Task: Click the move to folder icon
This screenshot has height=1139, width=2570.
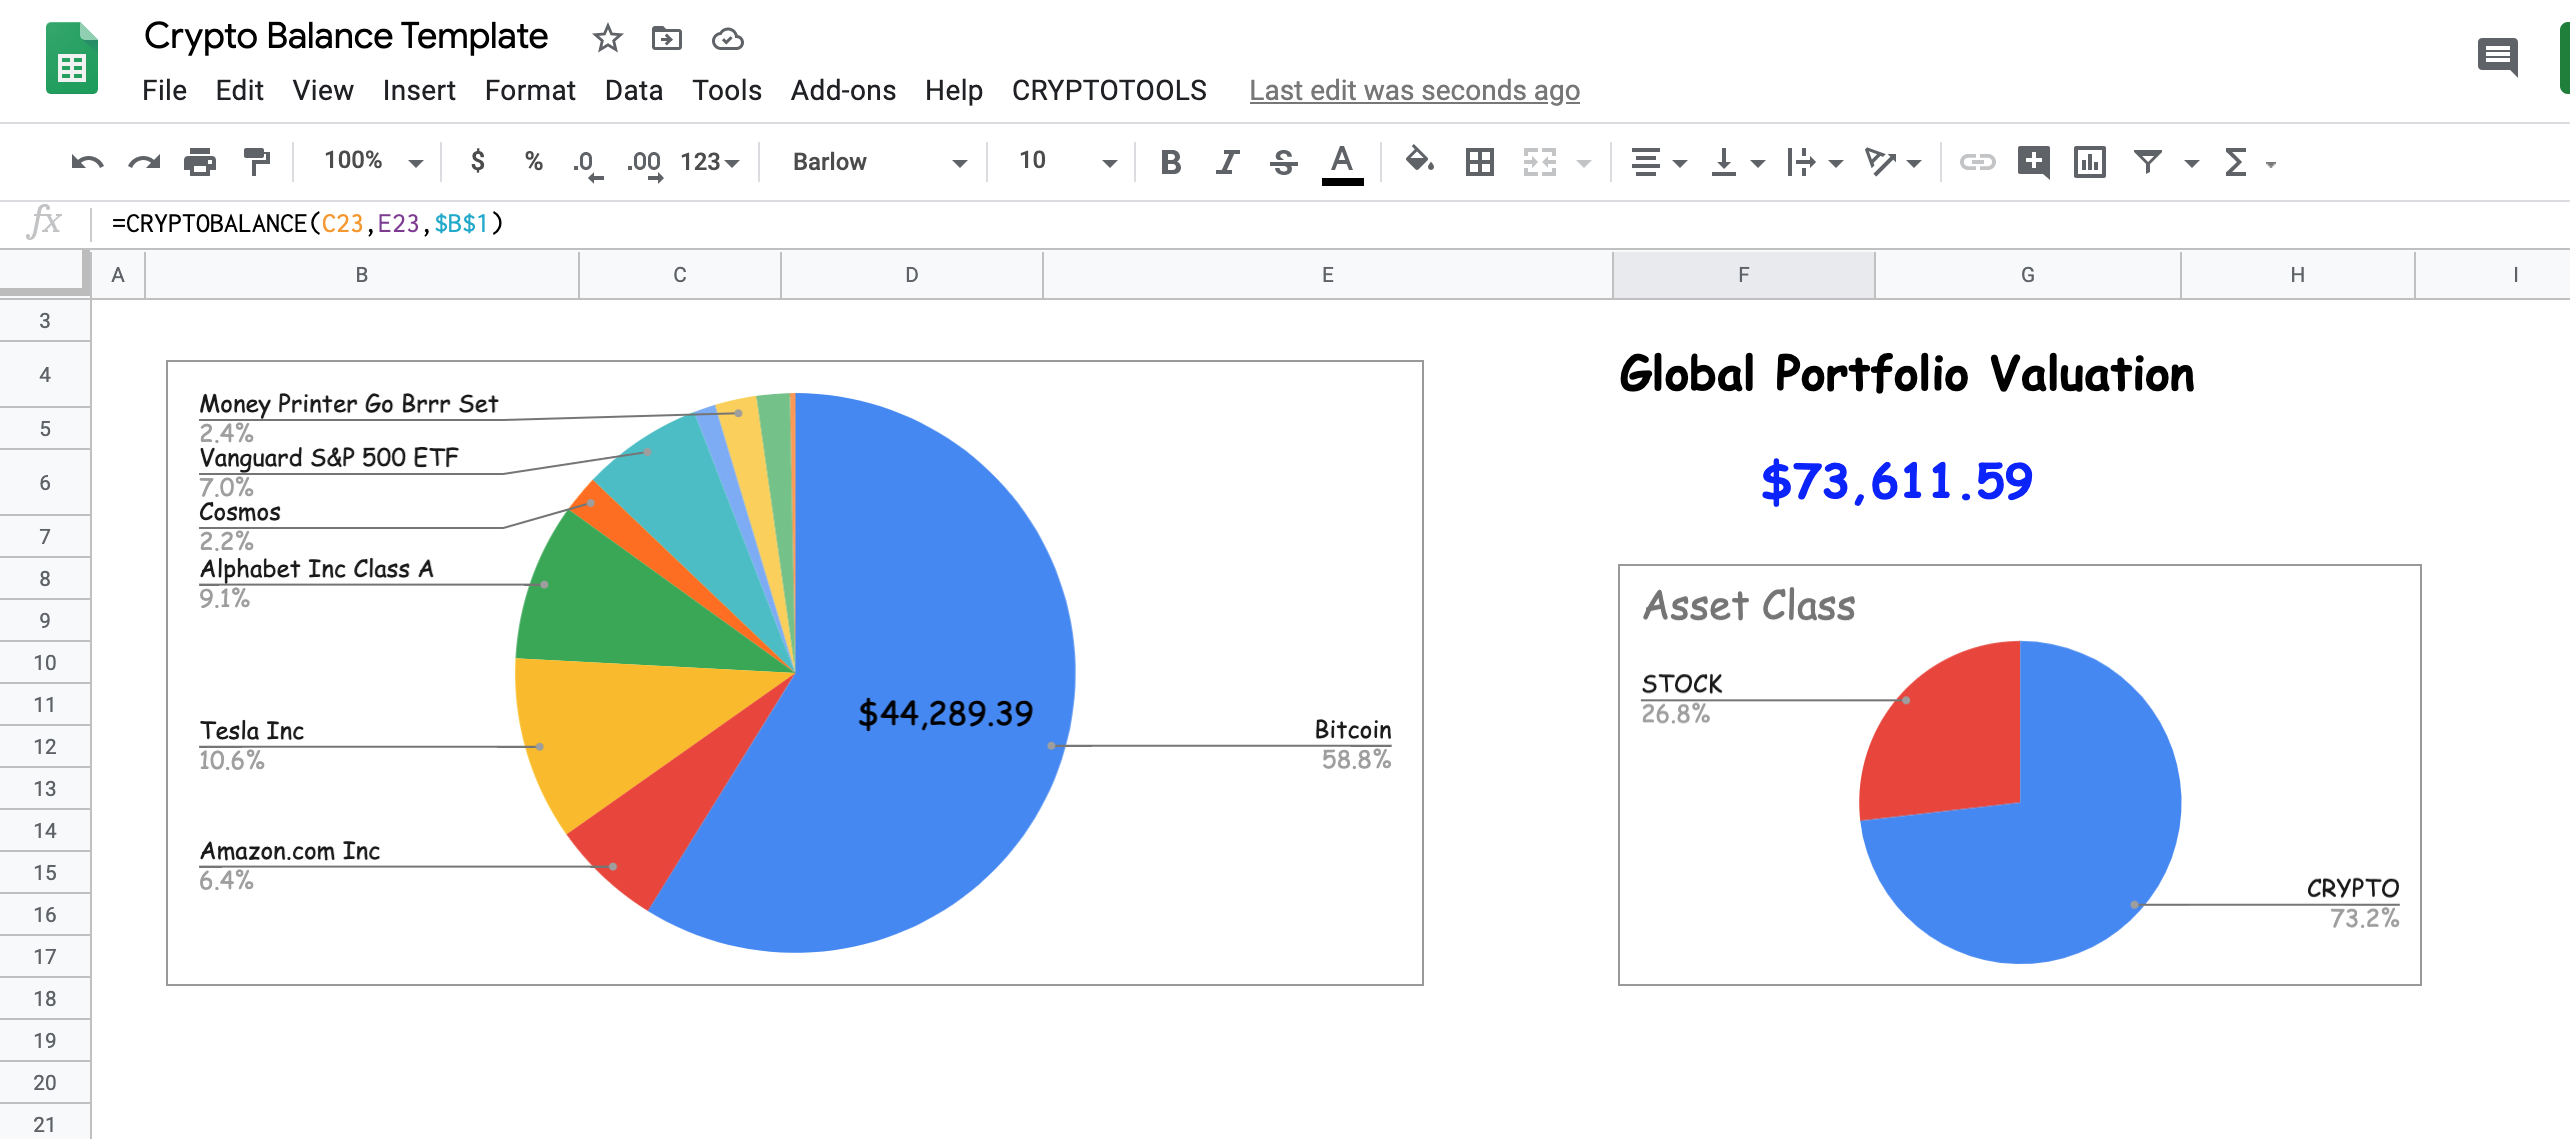Action: (666, 39)
